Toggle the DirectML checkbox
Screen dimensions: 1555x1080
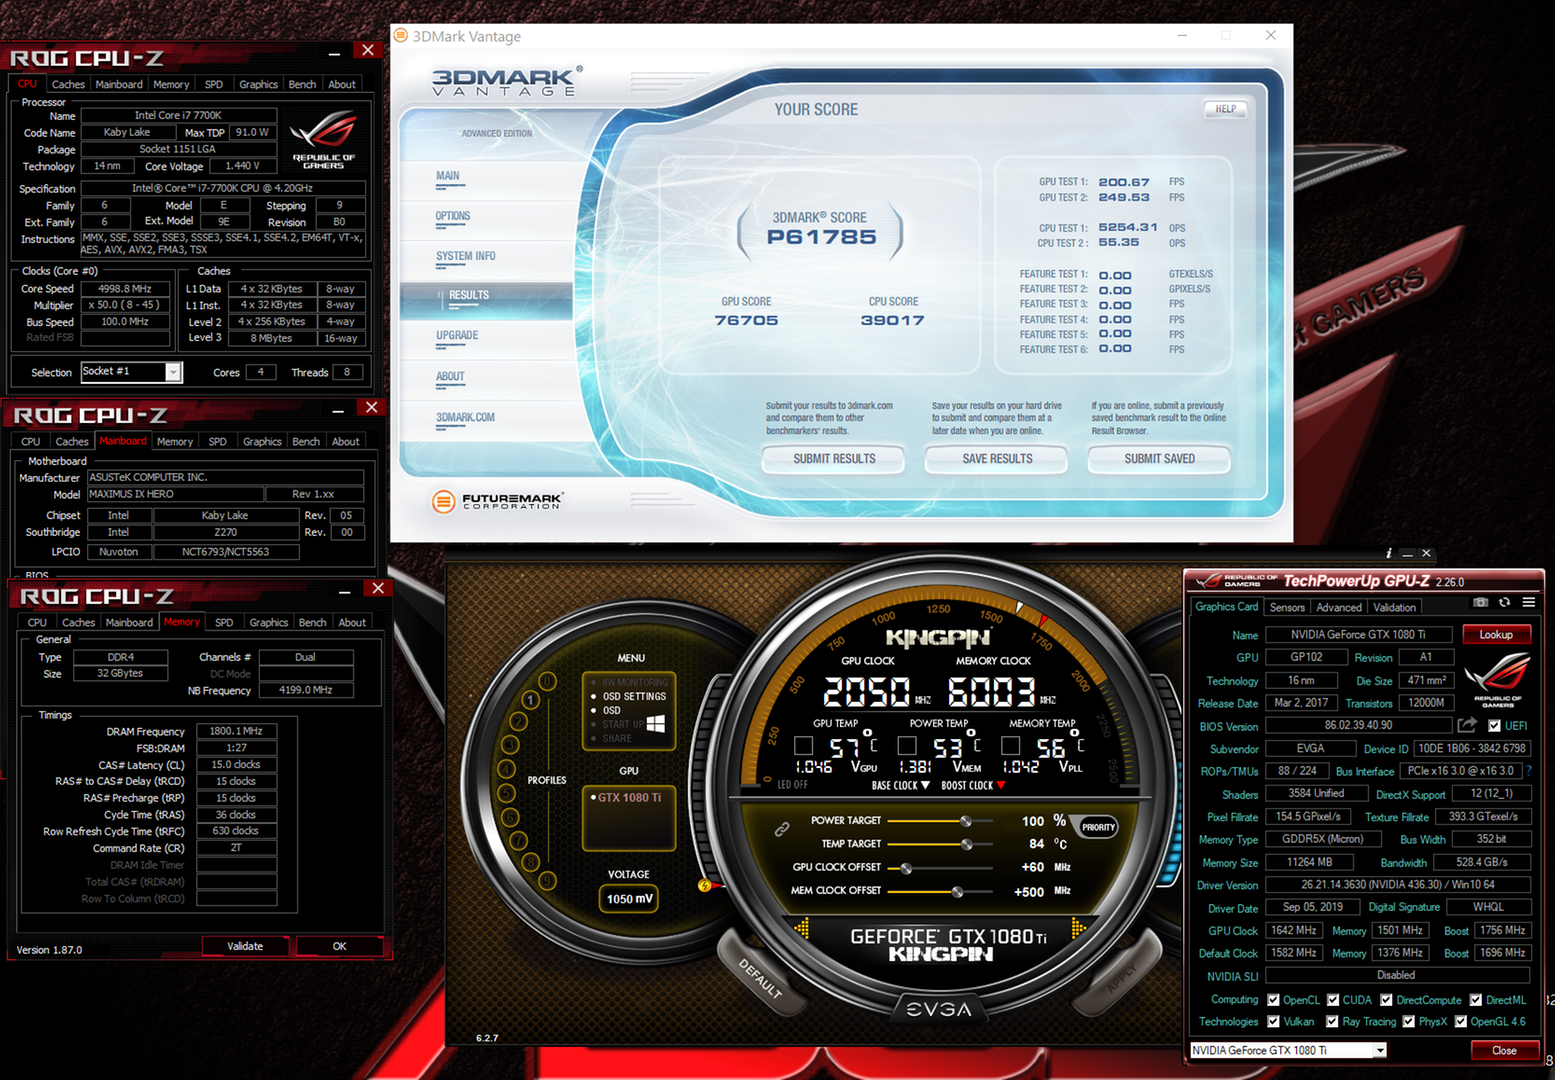tap(1475, 1000)
